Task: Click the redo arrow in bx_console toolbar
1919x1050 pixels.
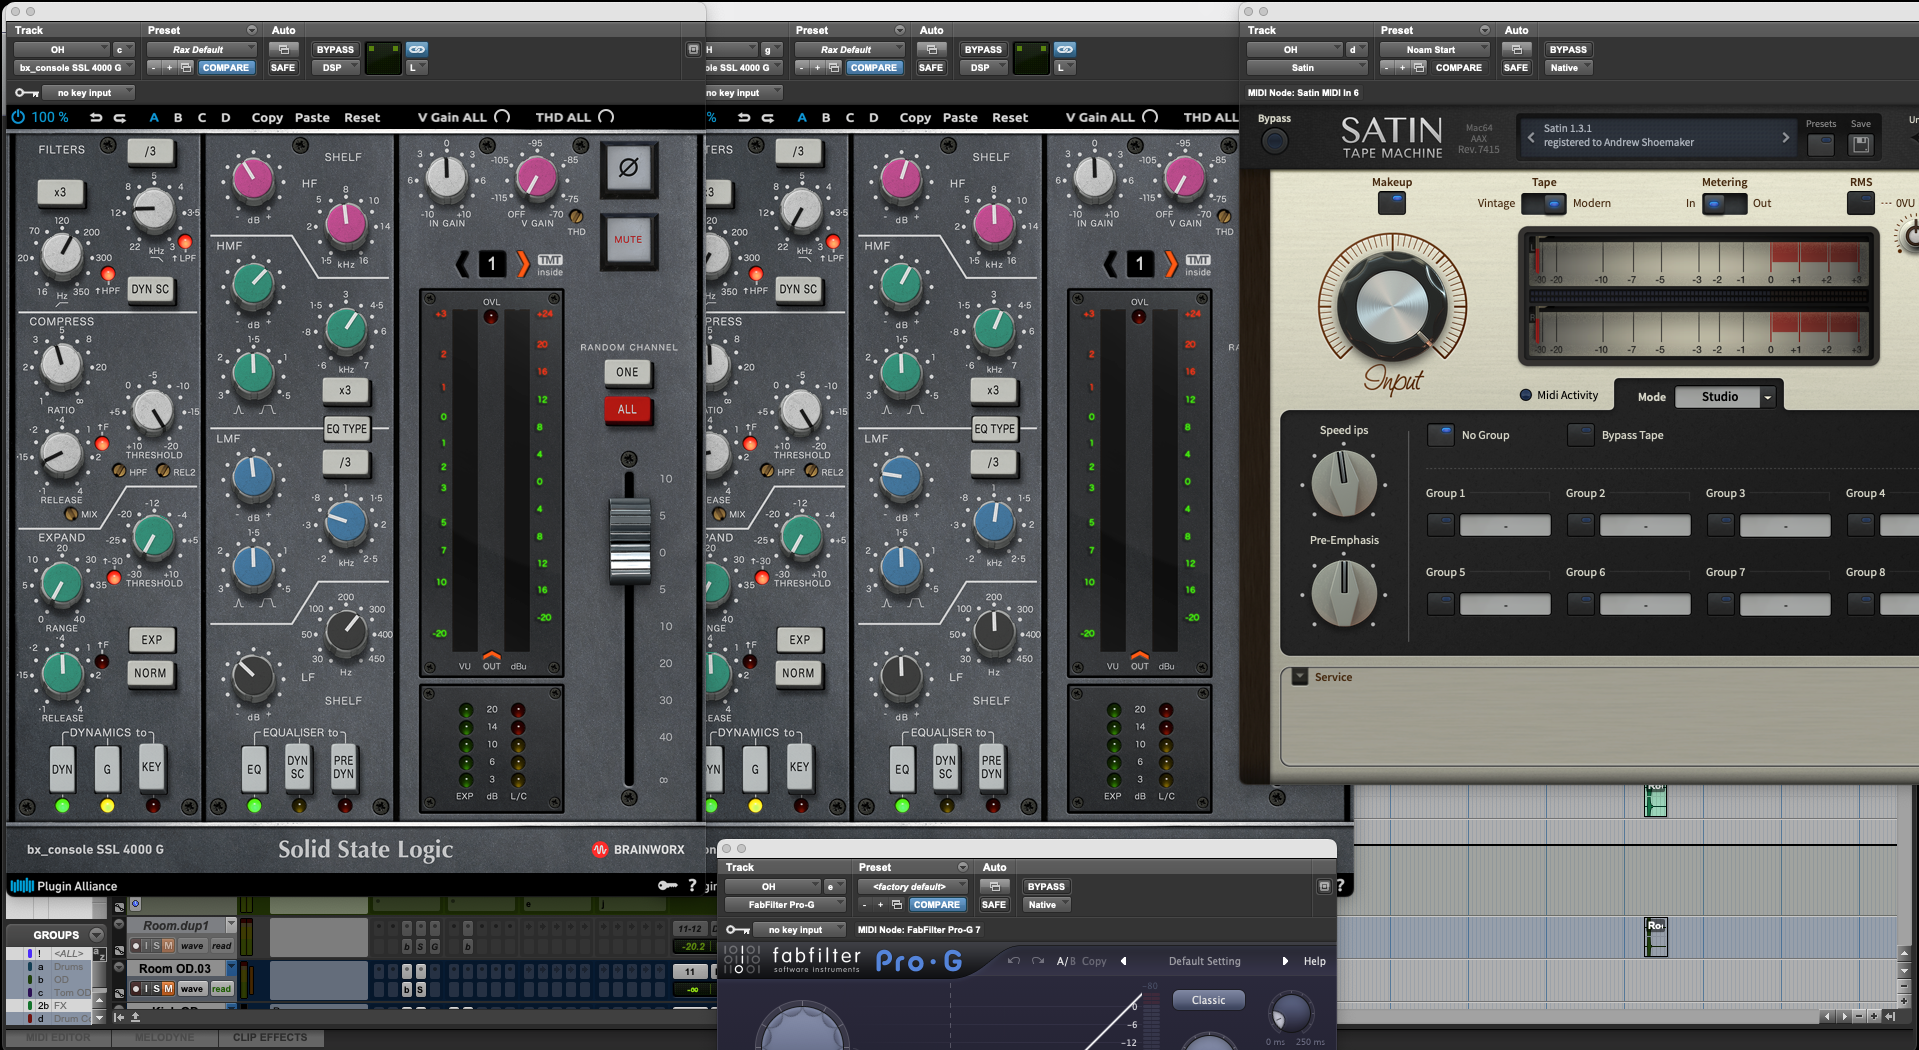Action: 119,117
